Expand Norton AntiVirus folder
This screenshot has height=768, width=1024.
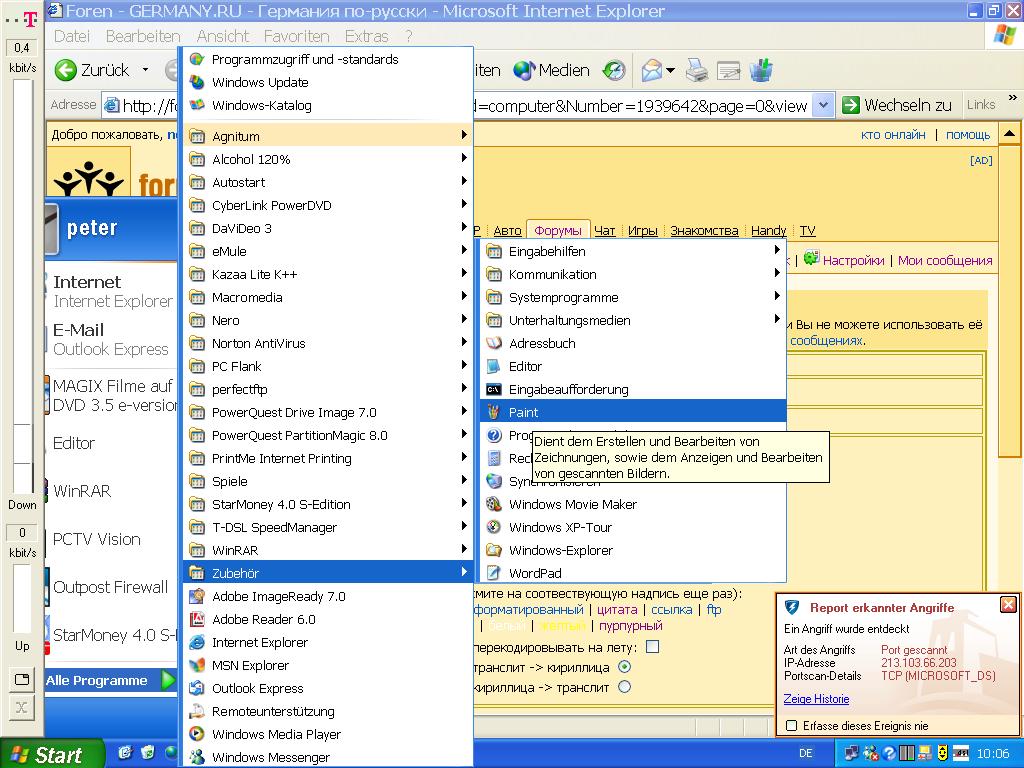click(x=328, y=343)
